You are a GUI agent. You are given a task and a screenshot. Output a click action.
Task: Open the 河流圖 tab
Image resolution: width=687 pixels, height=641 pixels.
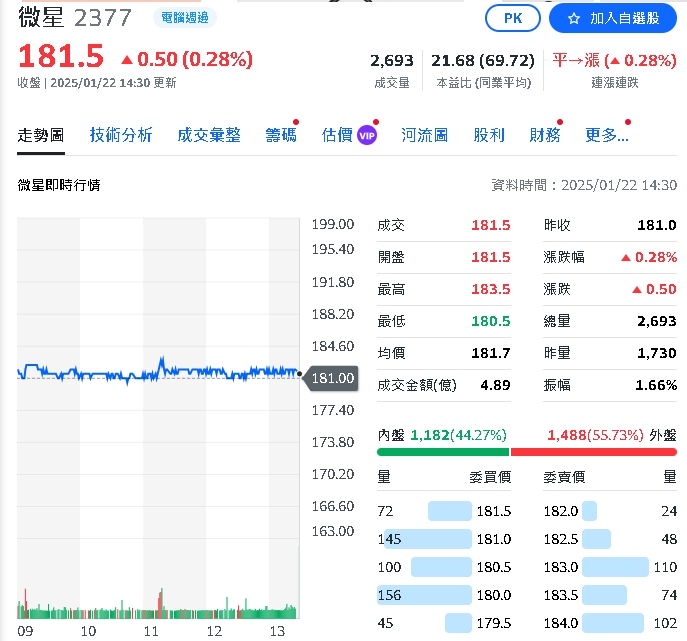pyautogui.click(x=425, y=135)
